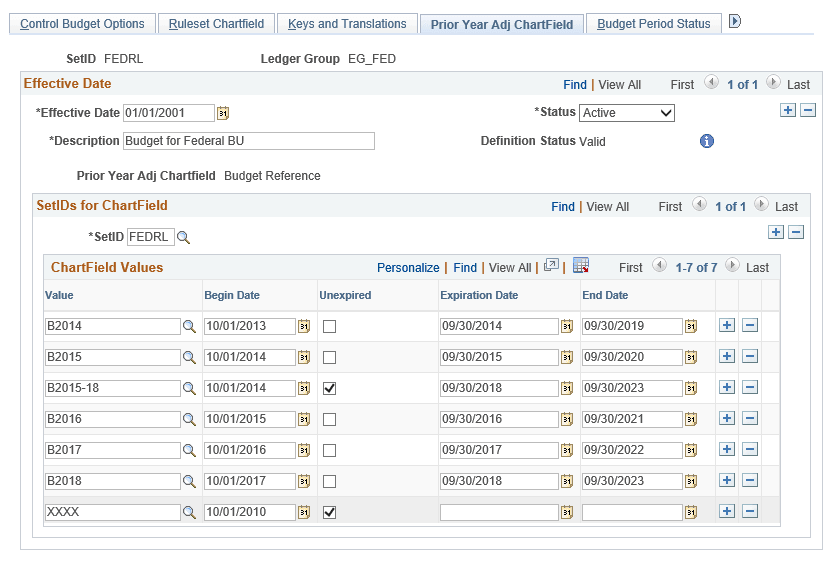Switch to Ruleset Chartfield tab
This screenshot has width=835, height=562.
coord(216,24)
